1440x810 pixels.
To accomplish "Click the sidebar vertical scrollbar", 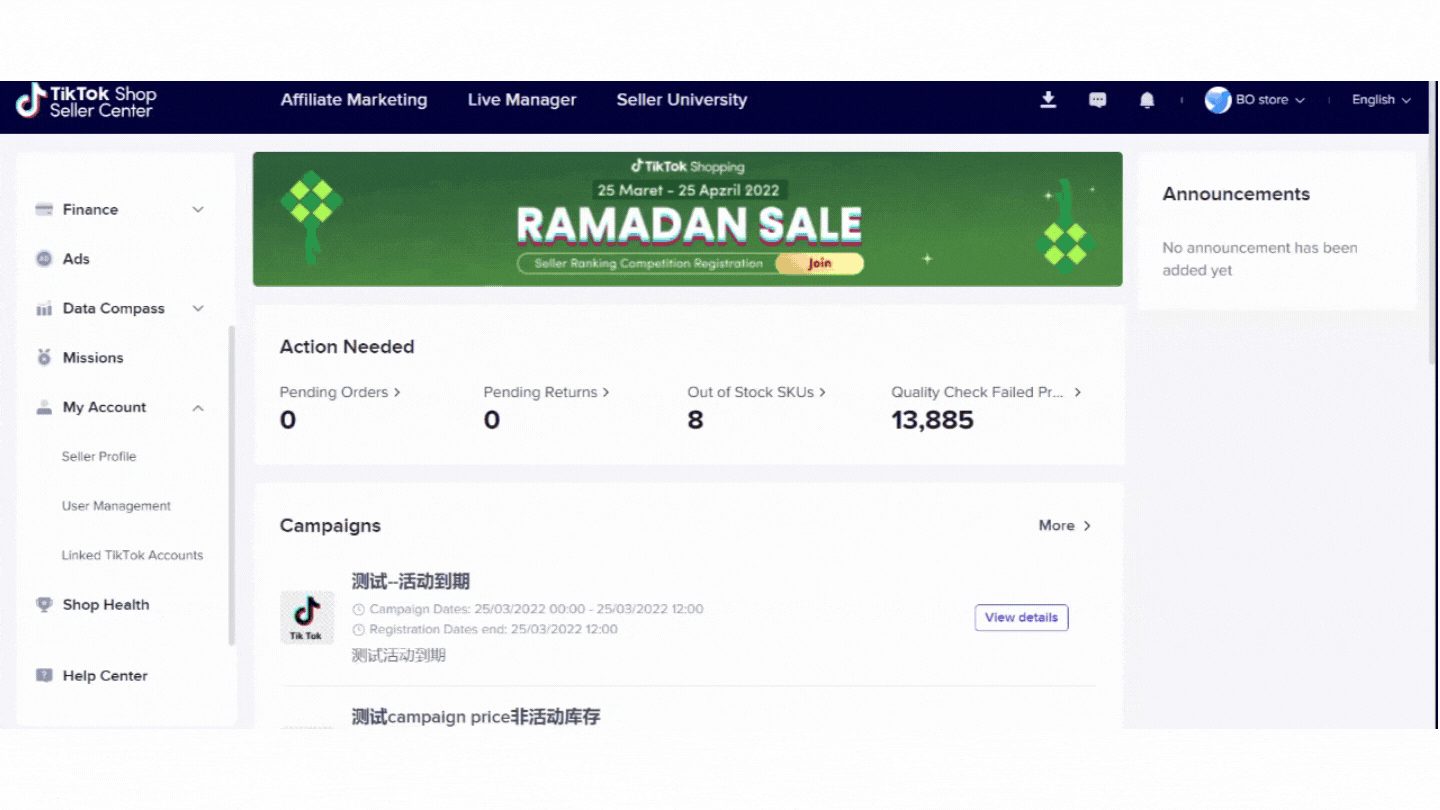I will [x=232, y=485].
